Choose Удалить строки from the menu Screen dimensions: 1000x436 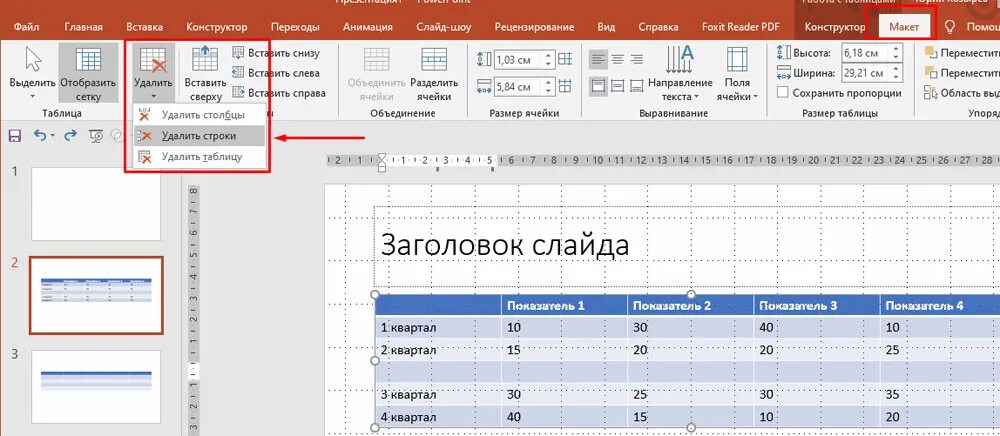click(x=199, y=136)
